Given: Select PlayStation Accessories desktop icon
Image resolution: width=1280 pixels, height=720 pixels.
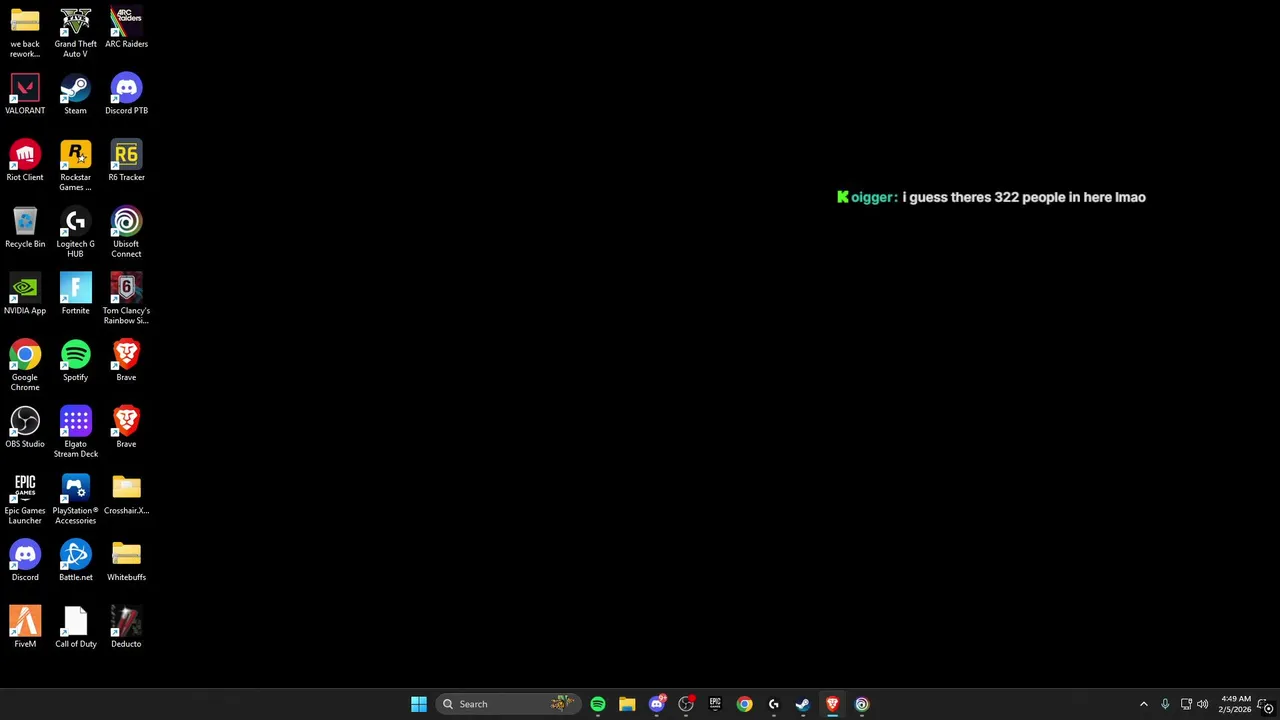Looking at the screenshot, I should (x=75, y=500).
